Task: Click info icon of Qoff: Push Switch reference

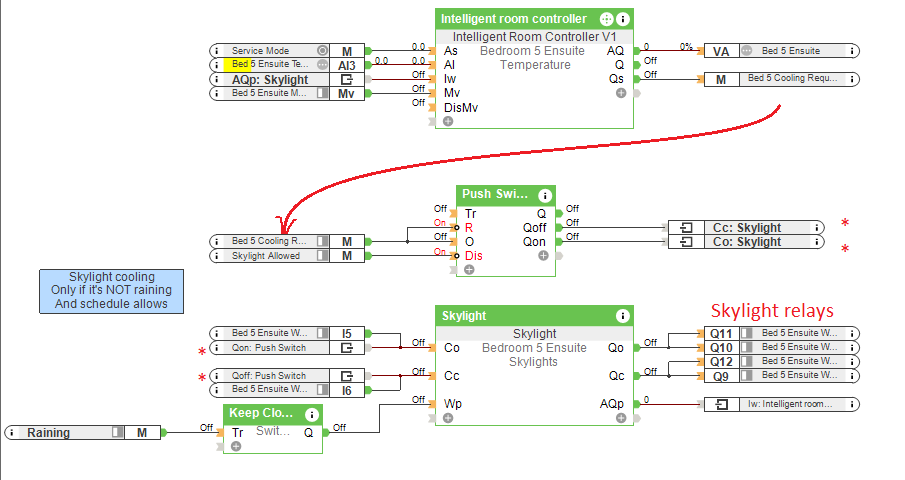Action: click(216, 376)
